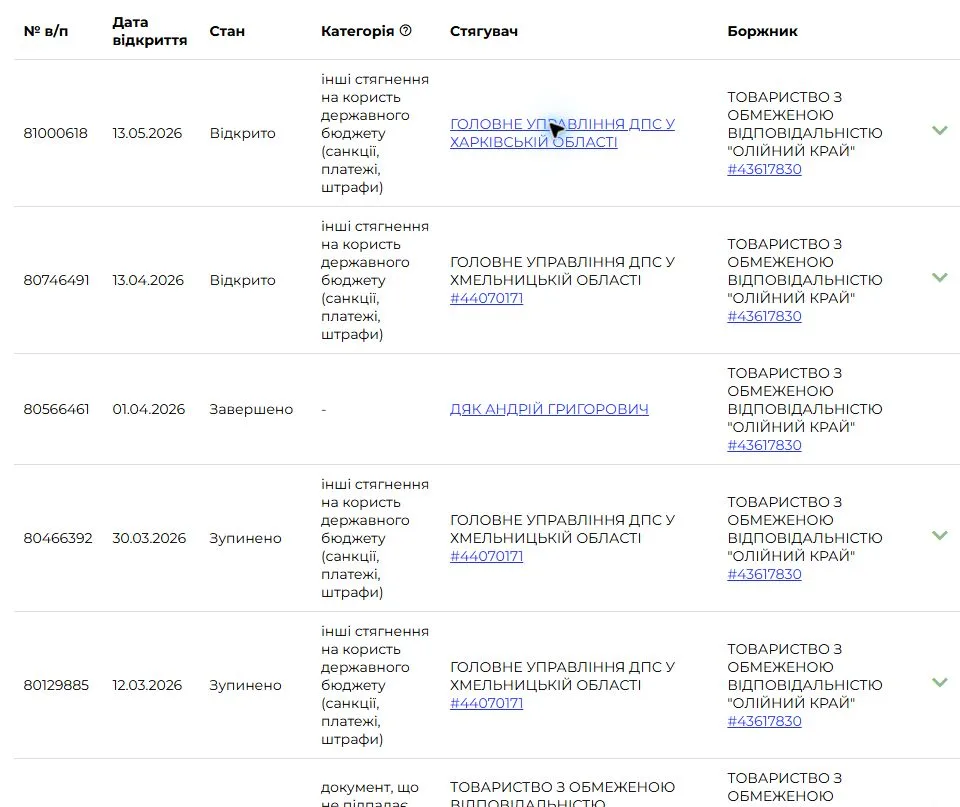Open debtor code #43617830 in row 80746491

764,316
